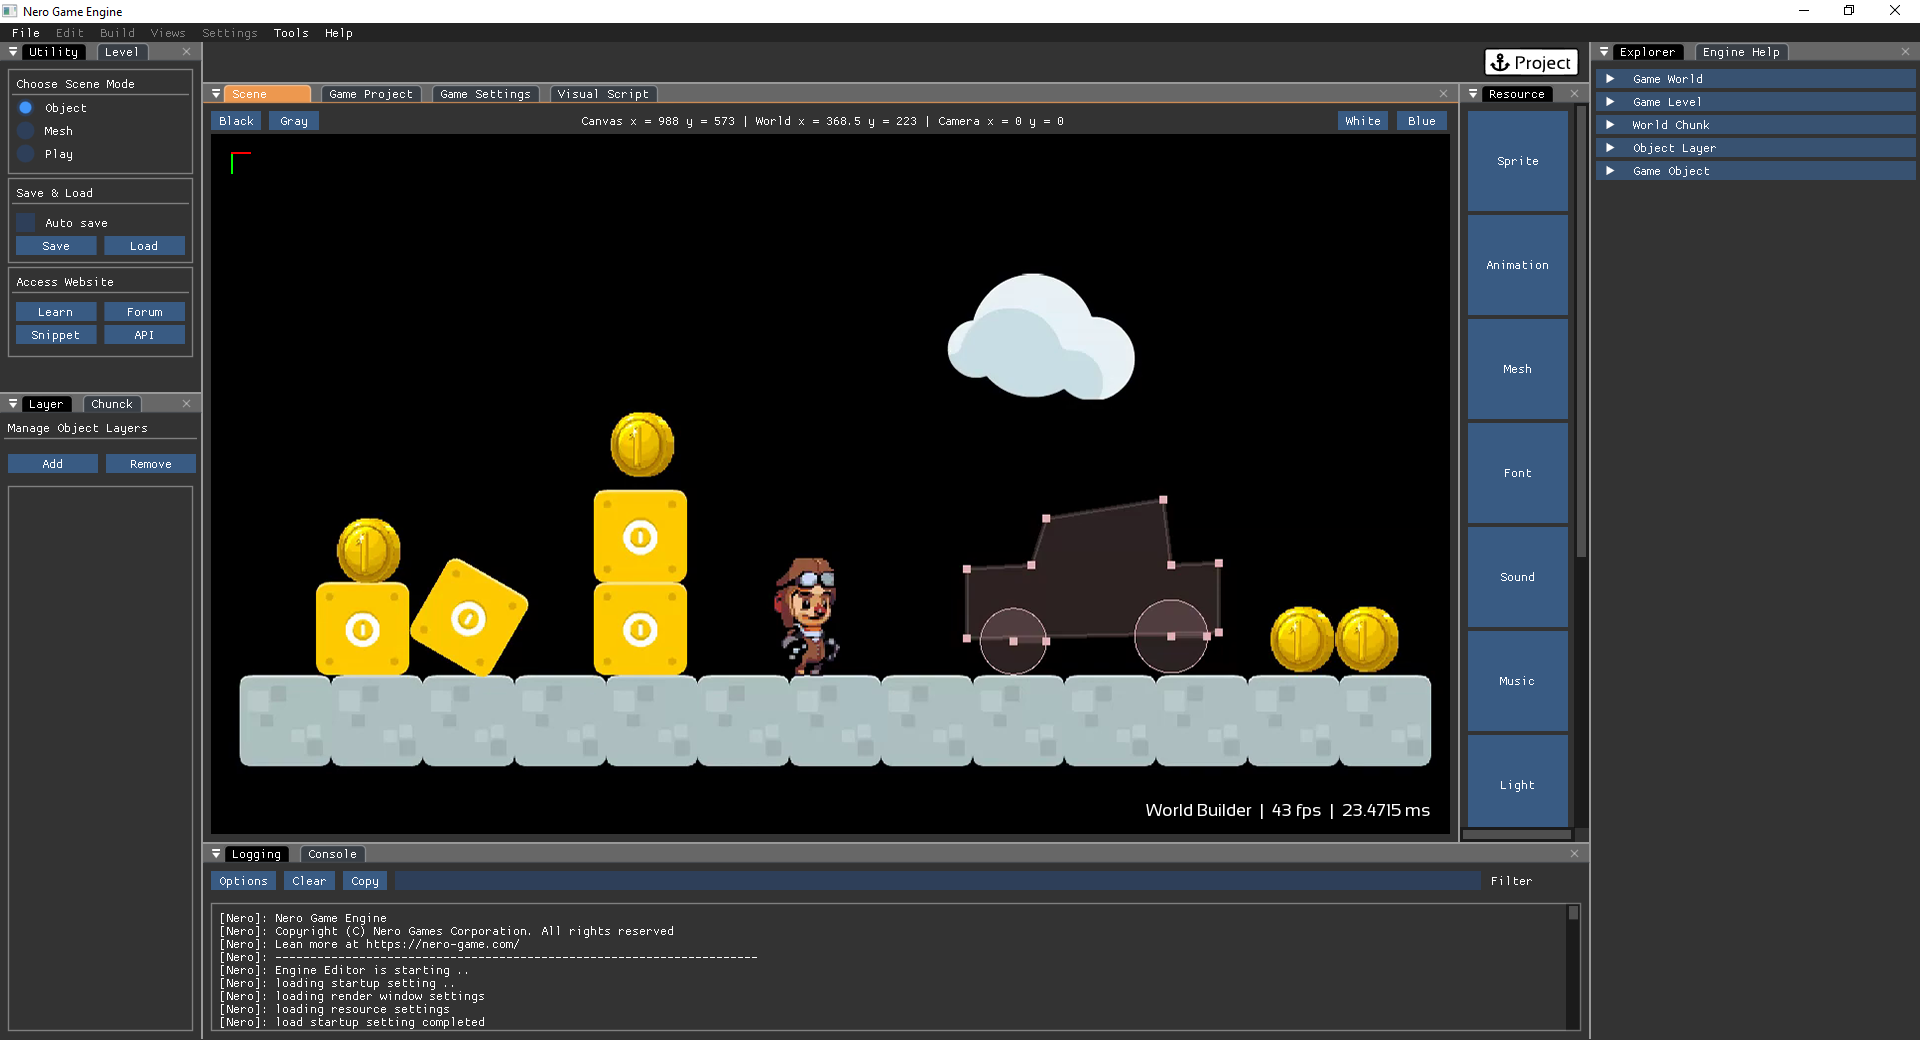Switch to the Level tab
The width and height of the screenshot is (1920, 1040).
[x=122, y=52]
